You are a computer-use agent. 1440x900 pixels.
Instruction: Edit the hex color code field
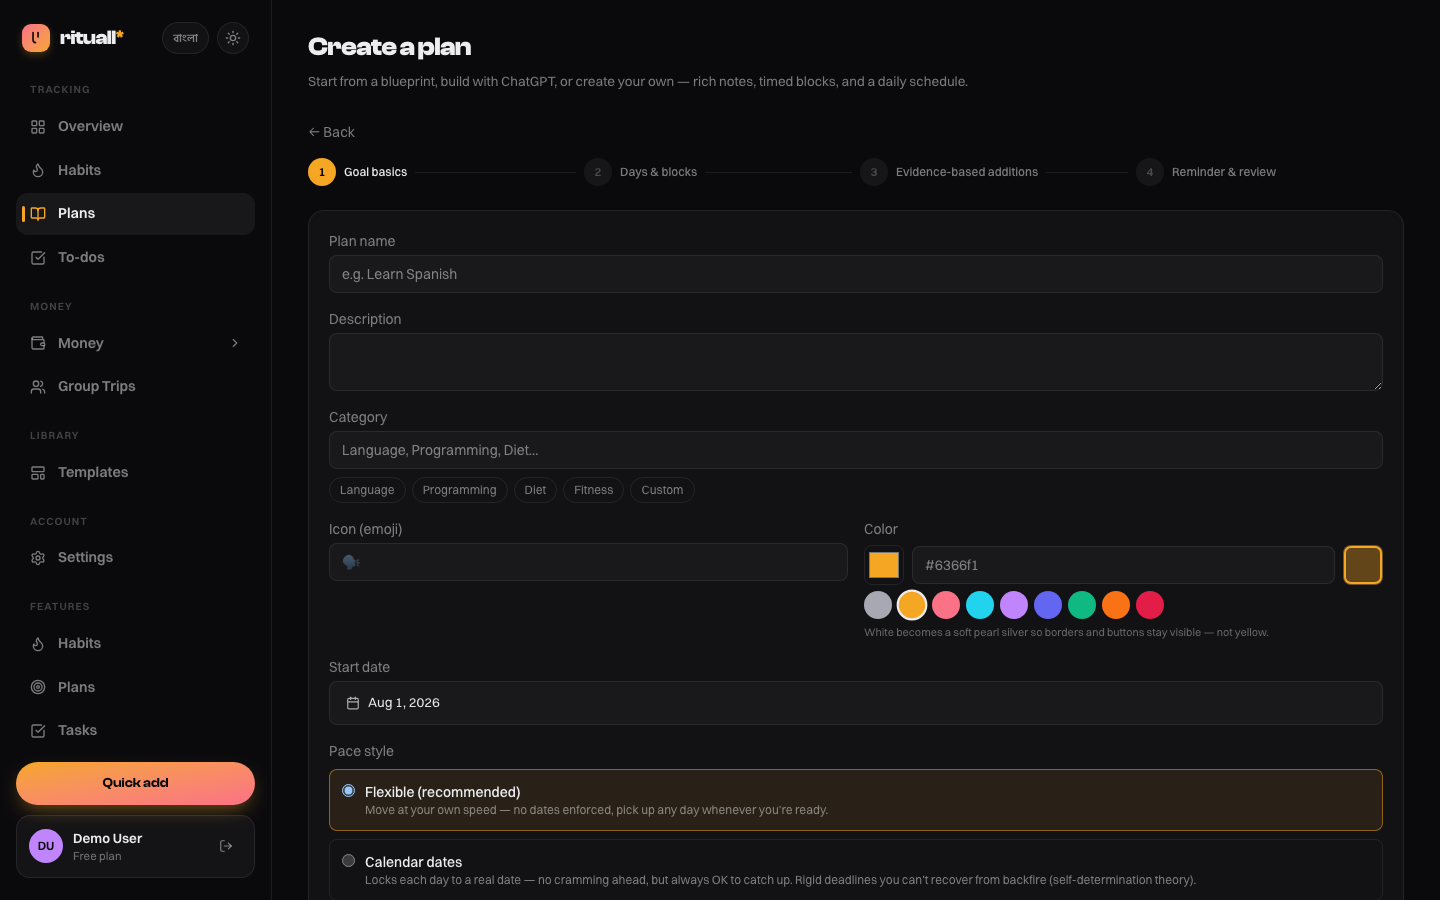[1123, 565]
